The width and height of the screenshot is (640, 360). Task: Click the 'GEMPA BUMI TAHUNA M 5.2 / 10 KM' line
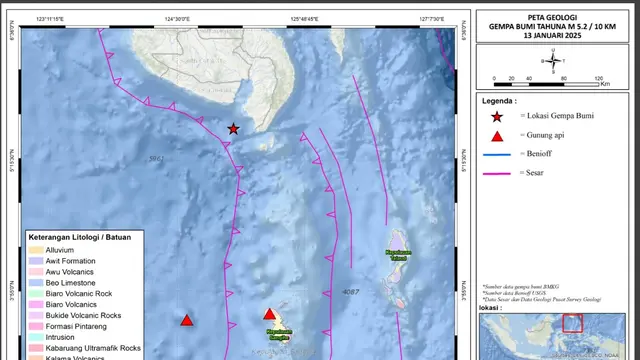click(x=552, y=27)
